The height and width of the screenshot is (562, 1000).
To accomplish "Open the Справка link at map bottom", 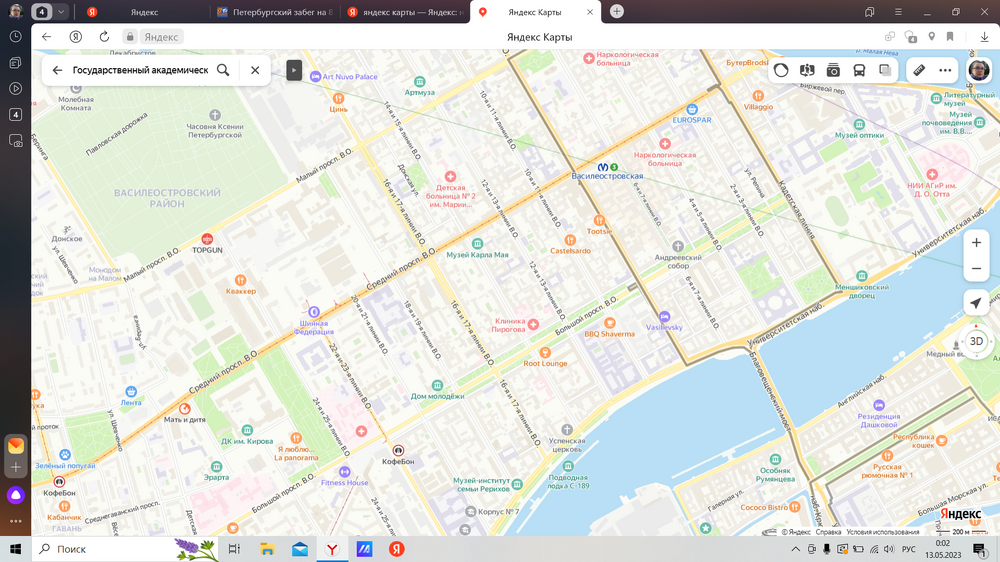I will (828, 532).
